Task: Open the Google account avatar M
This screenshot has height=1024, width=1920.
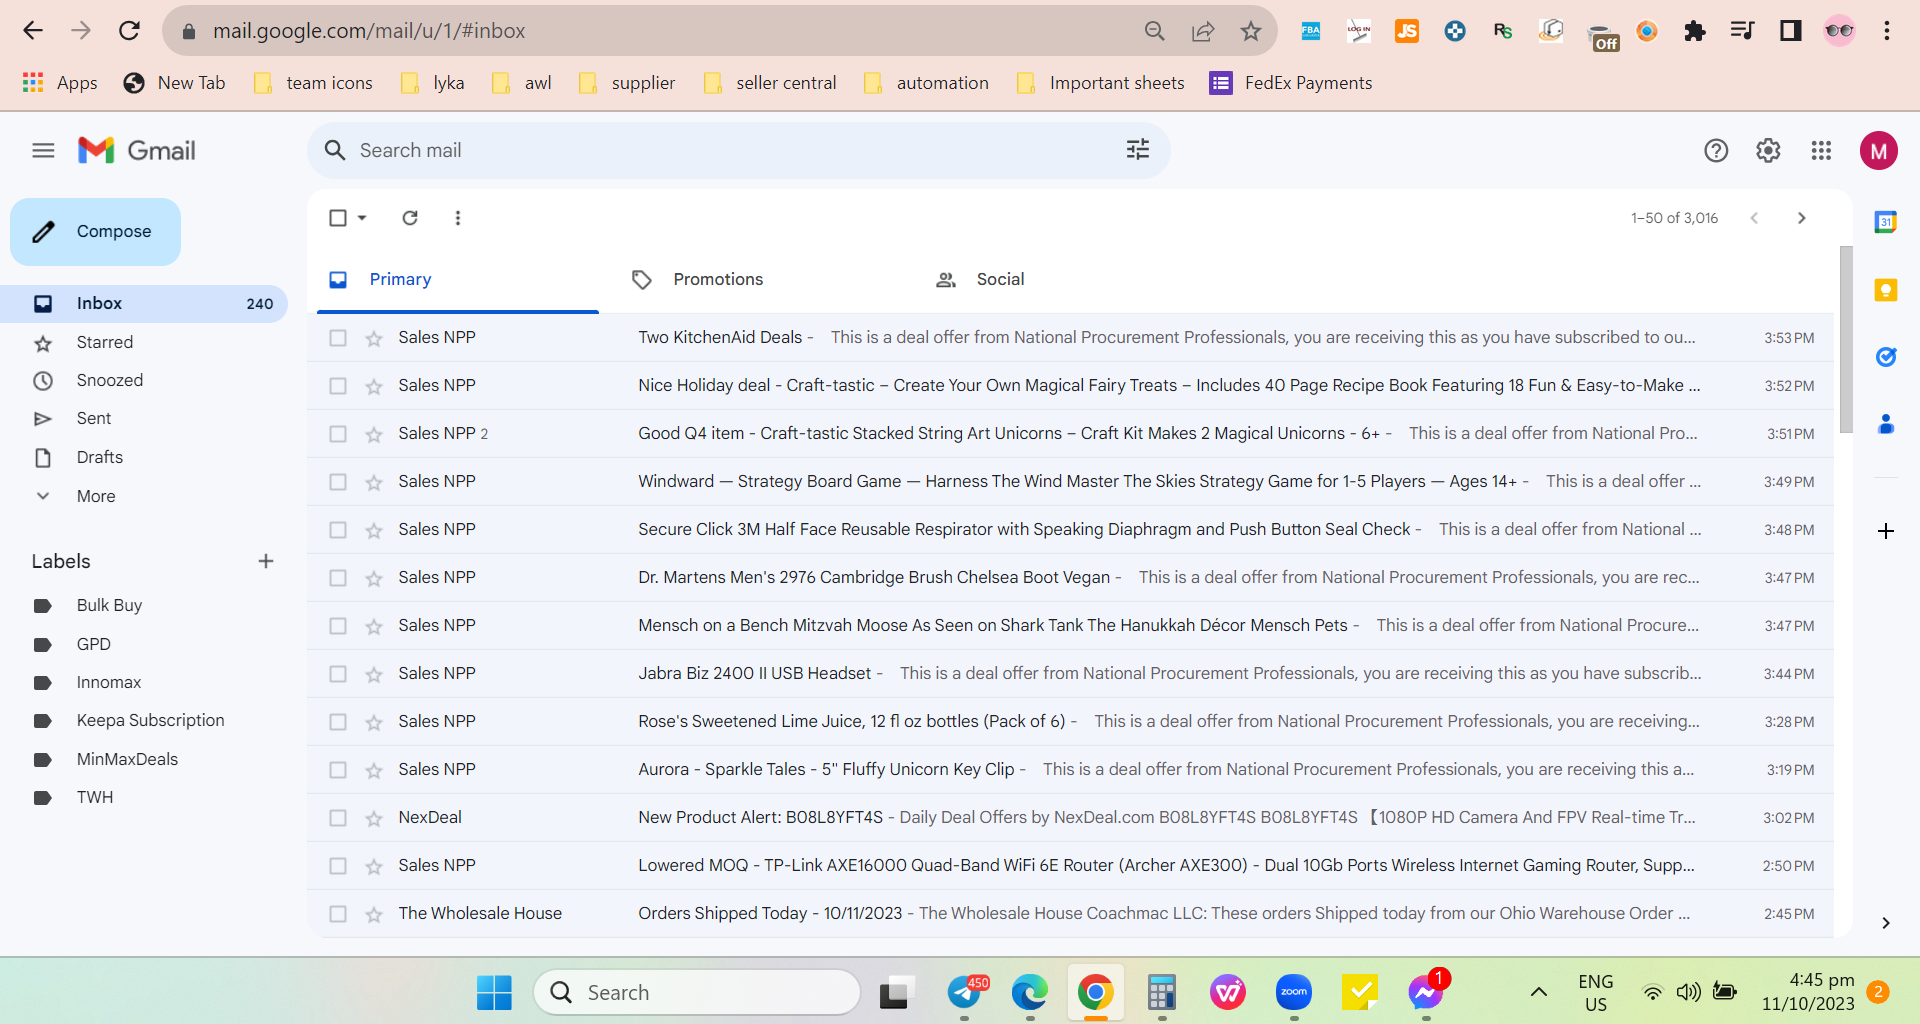Action: pyautogui.click(x=1879, y=151)
